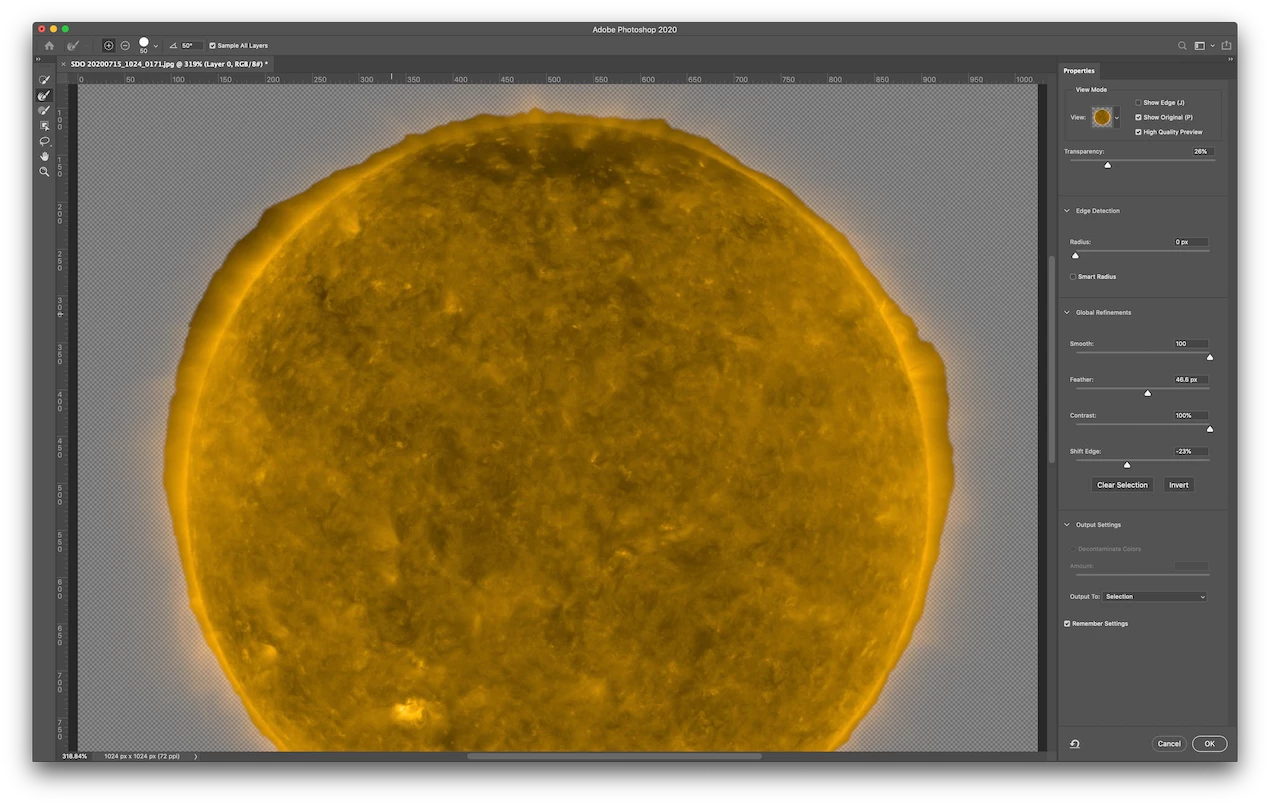Image resolution: width=1270 pixels, height=805 pixels.
Task: Open the brush size 50 picker
Action: pos(147,45)
